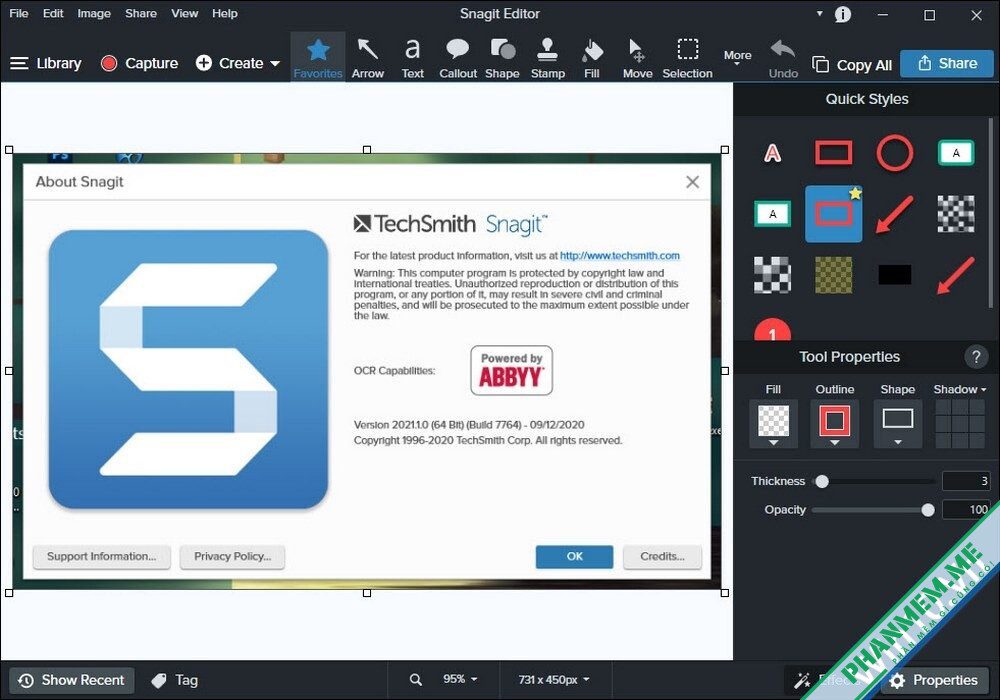The image size is (1000, 700).
Task: Click the Privacy Policy button
Action: click(x=232, y=557)
